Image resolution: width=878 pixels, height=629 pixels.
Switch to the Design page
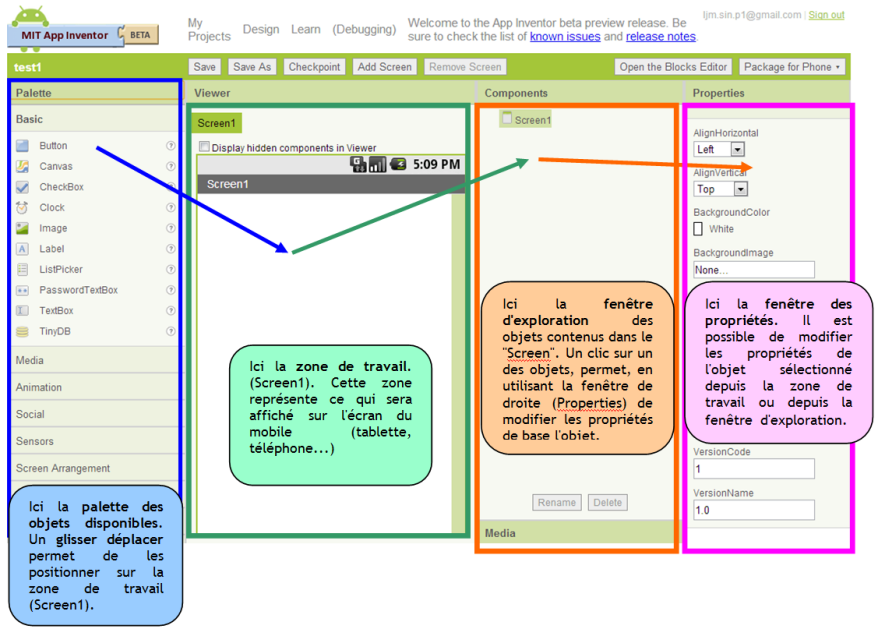(x=261, y=29)
